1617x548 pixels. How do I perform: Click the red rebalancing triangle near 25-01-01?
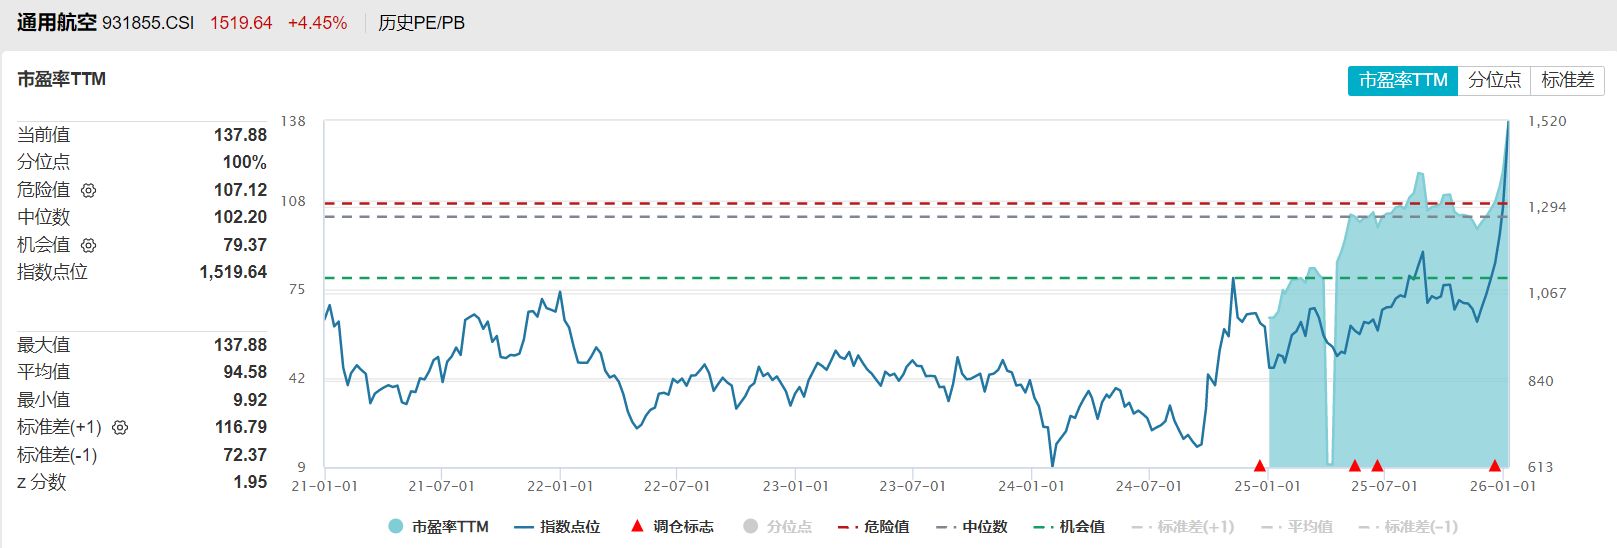(1260, 466)
